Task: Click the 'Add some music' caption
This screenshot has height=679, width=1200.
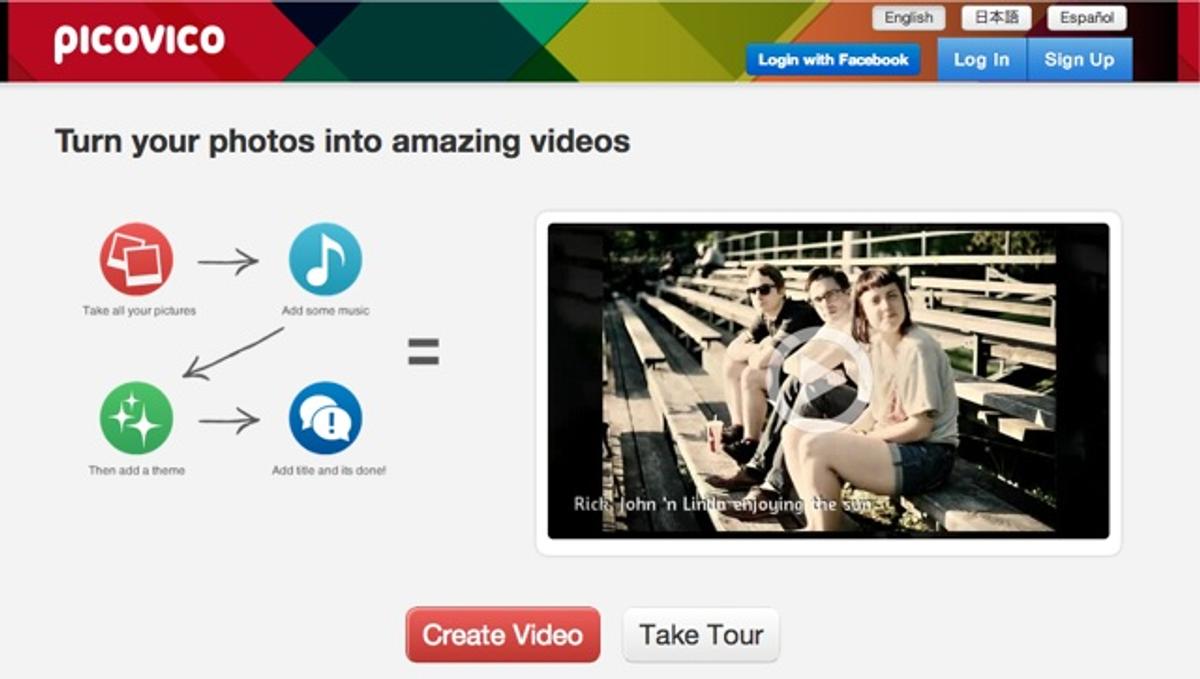Action: pos(325,311)
